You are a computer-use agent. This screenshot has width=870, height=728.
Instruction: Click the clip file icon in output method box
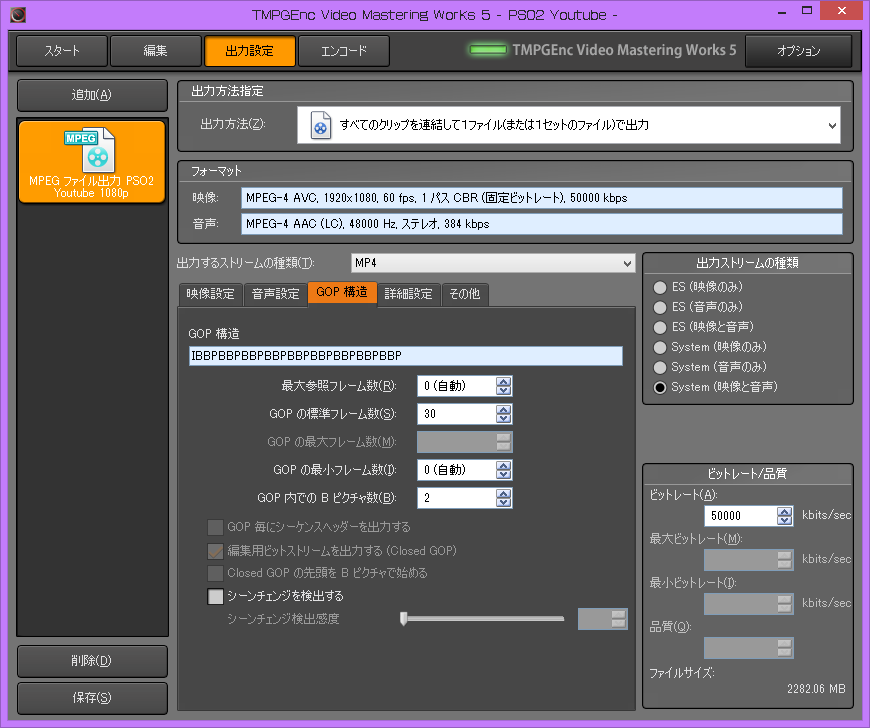click(x=321, y=125)
